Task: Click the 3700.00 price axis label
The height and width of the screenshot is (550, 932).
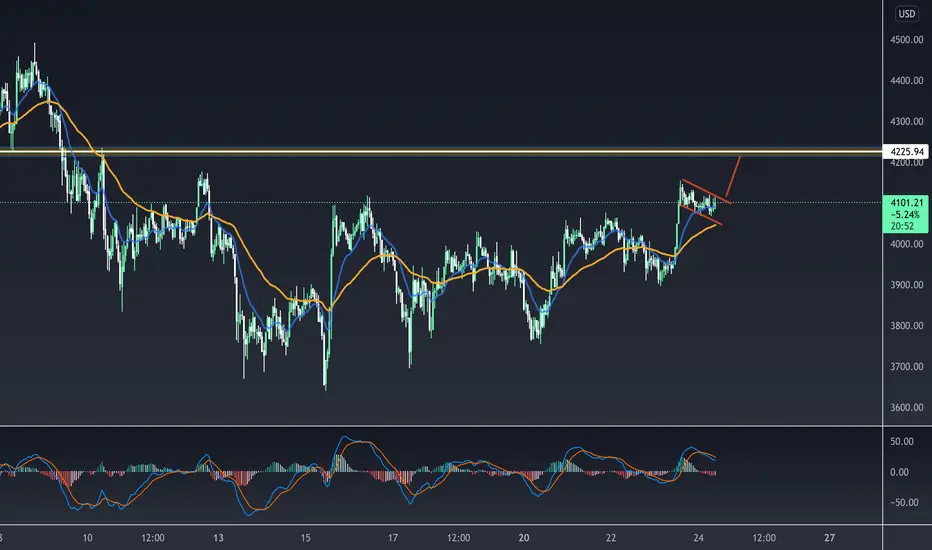Action: pyautogui.click(x=906, y=367)
